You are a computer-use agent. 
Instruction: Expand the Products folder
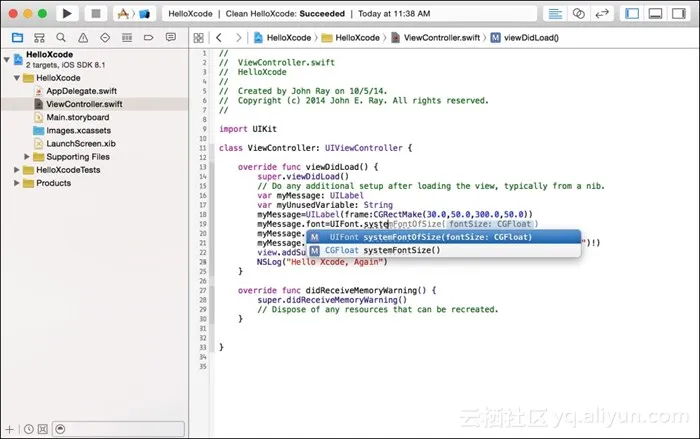[x=17, y=183]
